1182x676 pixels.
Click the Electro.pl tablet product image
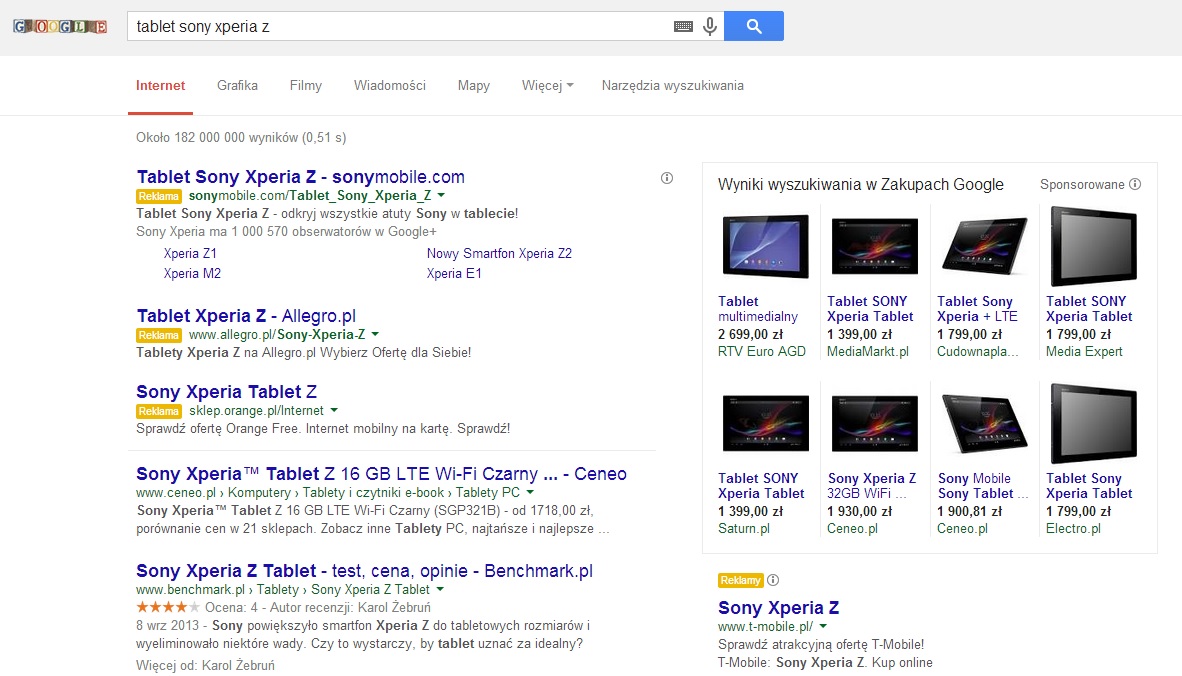(1093, 424)
